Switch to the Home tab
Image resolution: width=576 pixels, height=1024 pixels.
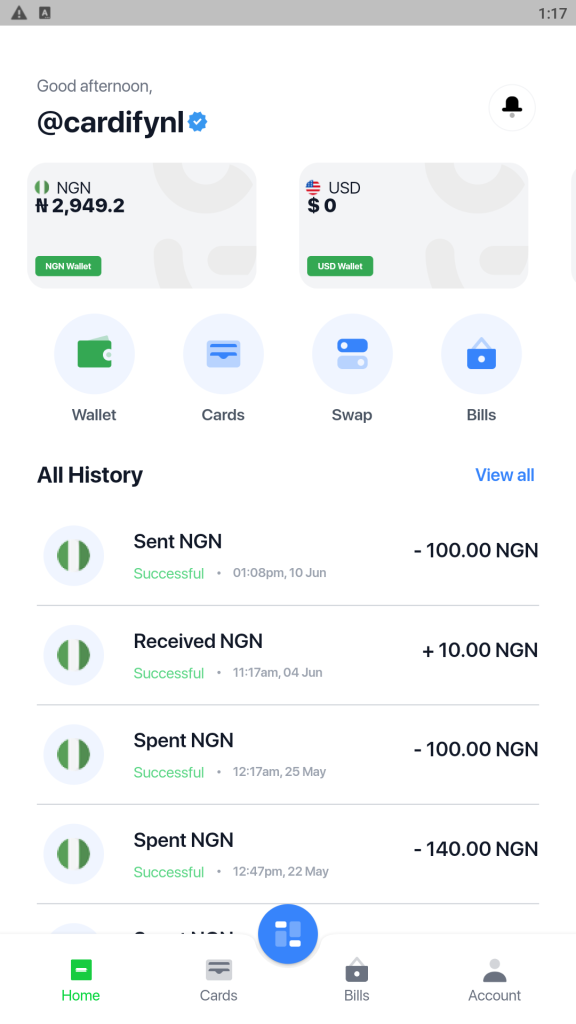[x=80, y=980]
